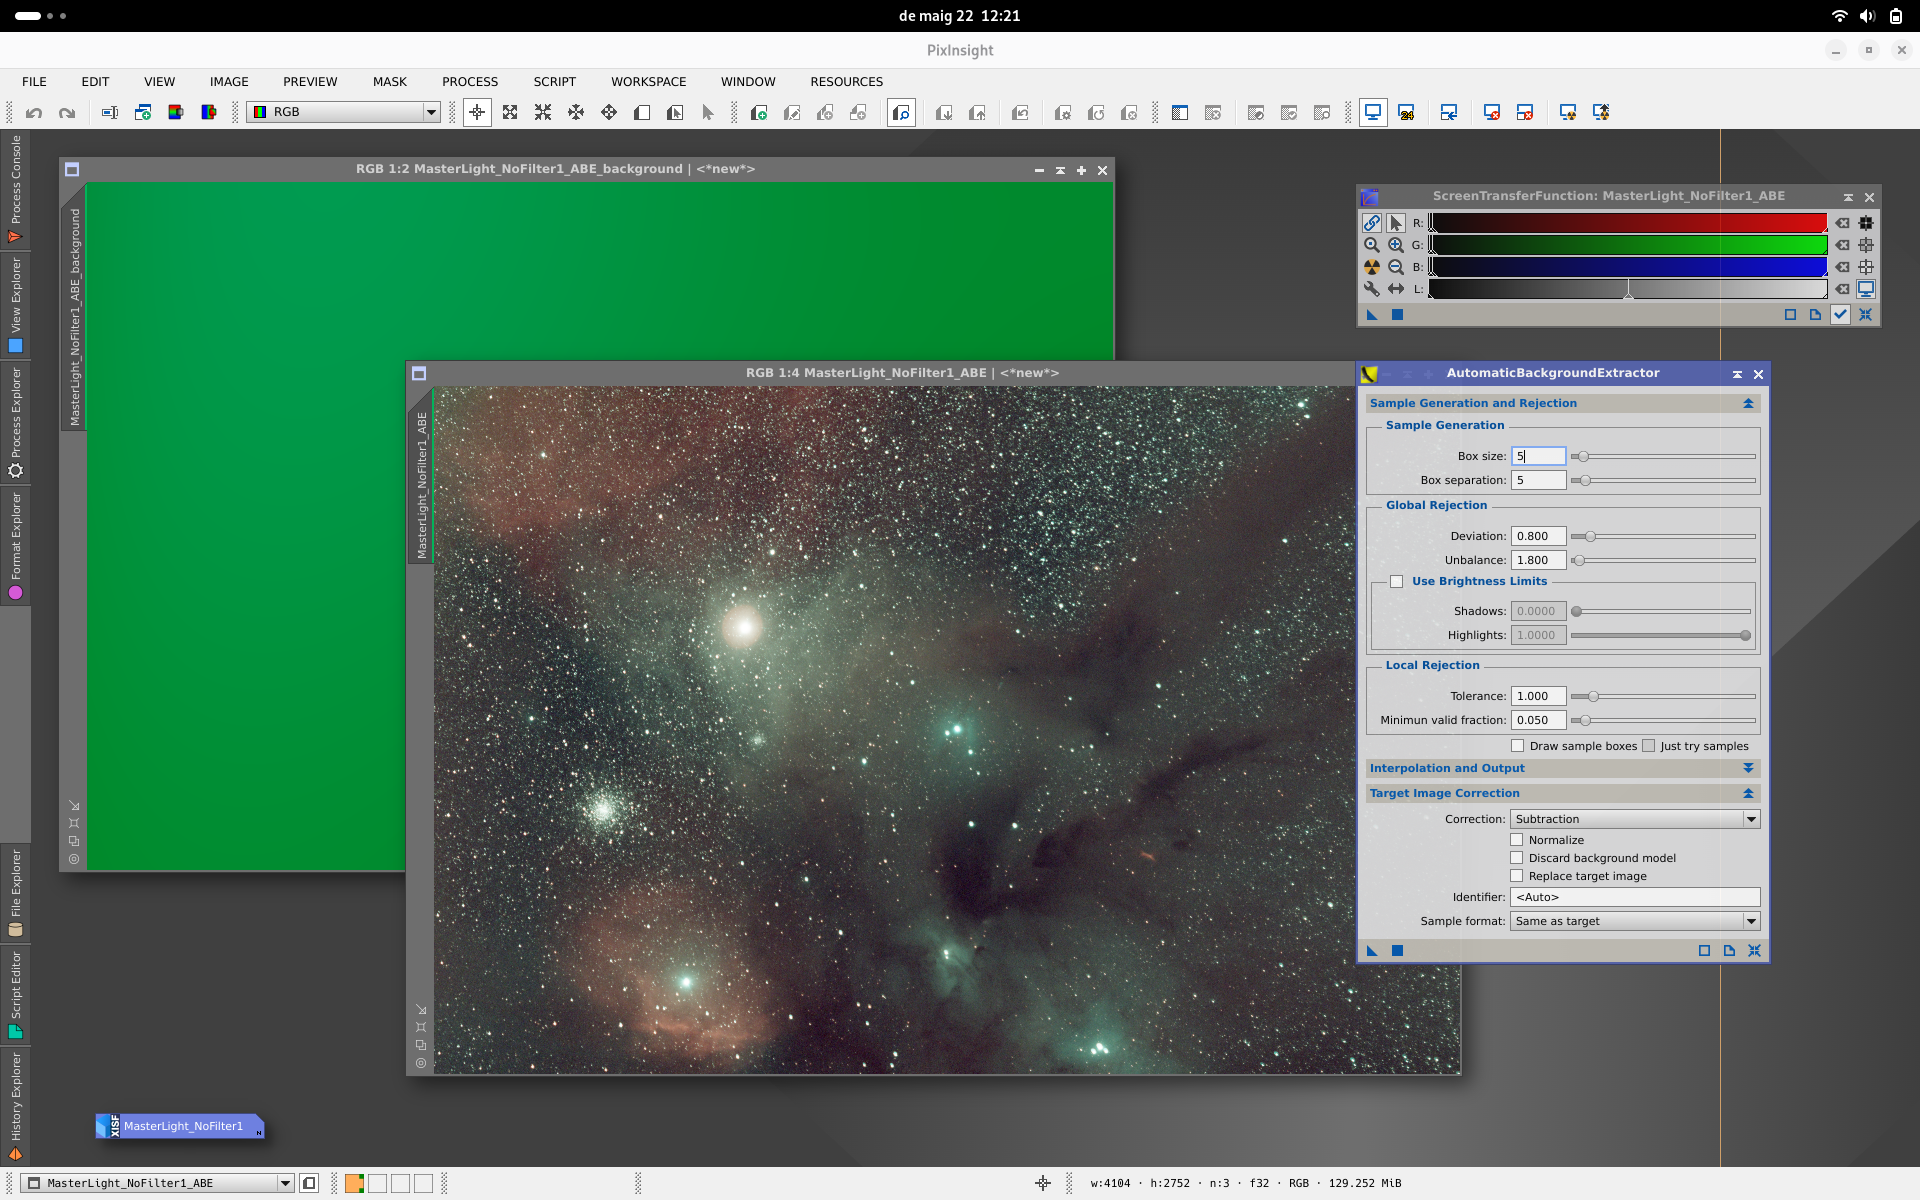This screenshot has height=1200, width=1920.
Task: Toggle the active Screen Transfer Function monitor icon
Action: point(1373,113)
